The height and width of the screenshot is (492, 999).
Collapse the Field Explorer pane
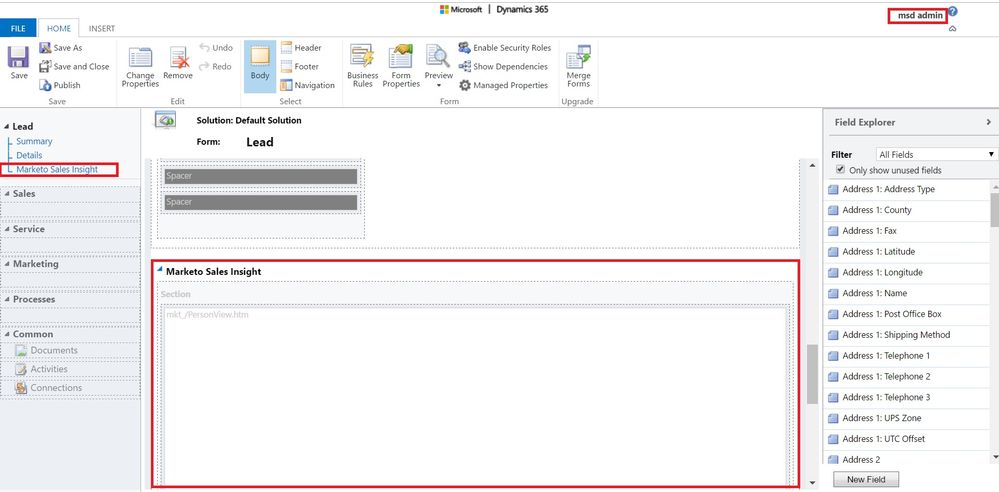point(988,122)
